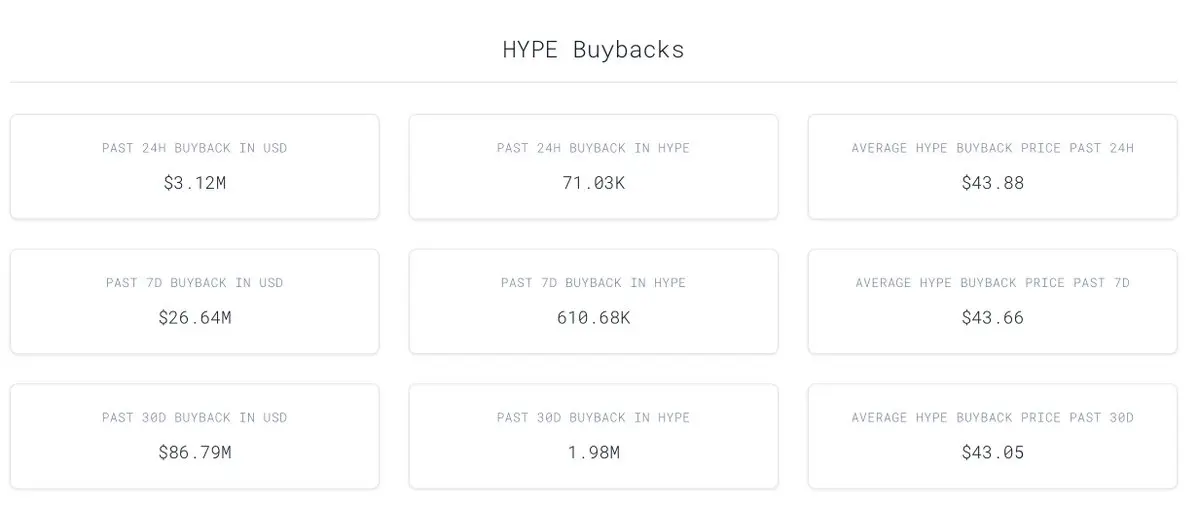Click the divider line below the heading
The width and height of the screenshot is (1199, 507).
tap(593, 82)
